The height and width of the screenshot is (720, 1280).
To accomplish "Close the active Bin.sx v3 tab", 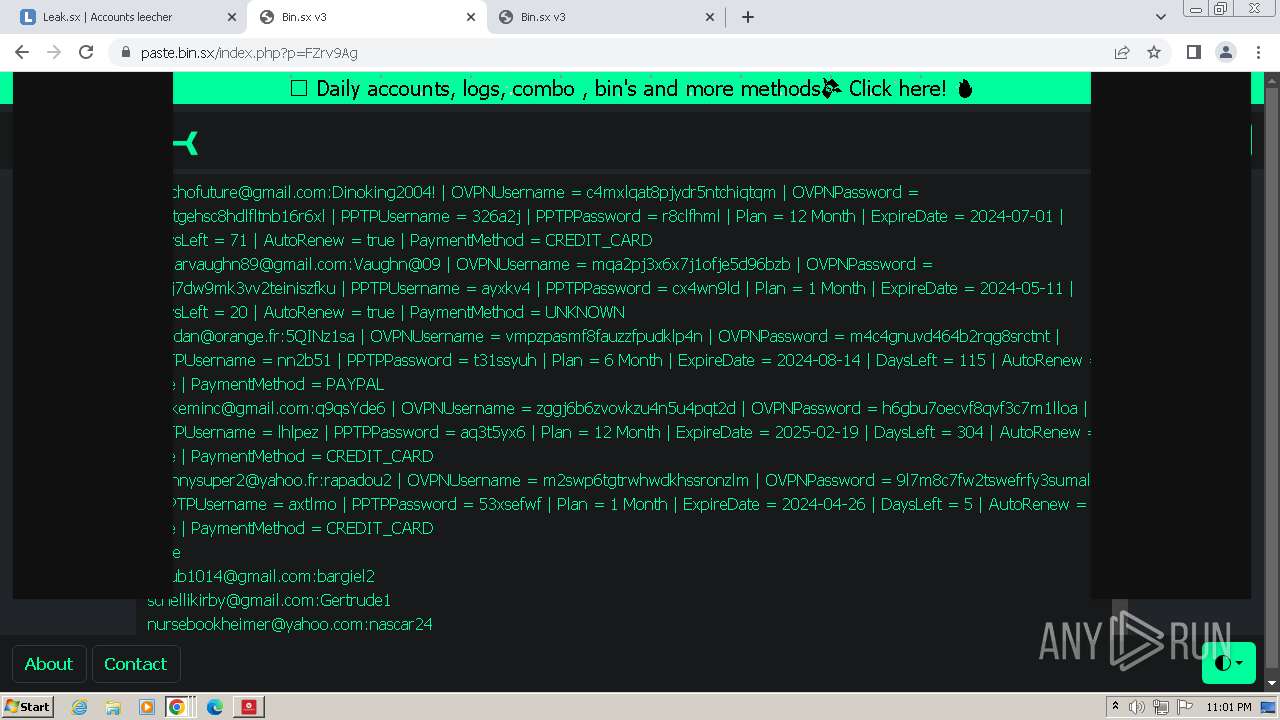I will point(471,17).
